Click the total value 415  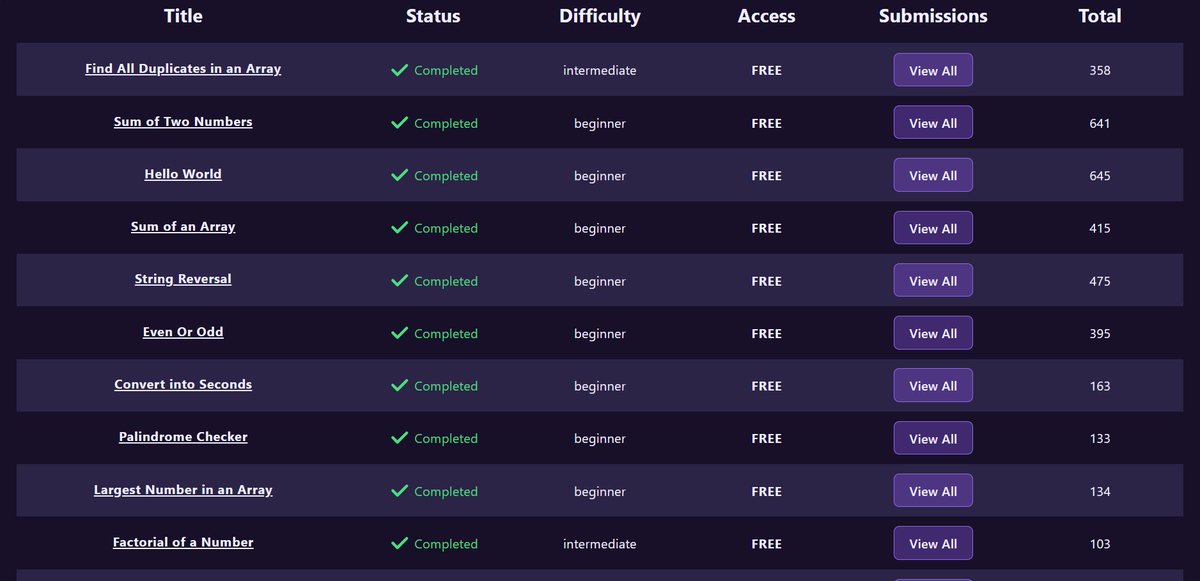pyautogui.click(x=1100, y=228)
